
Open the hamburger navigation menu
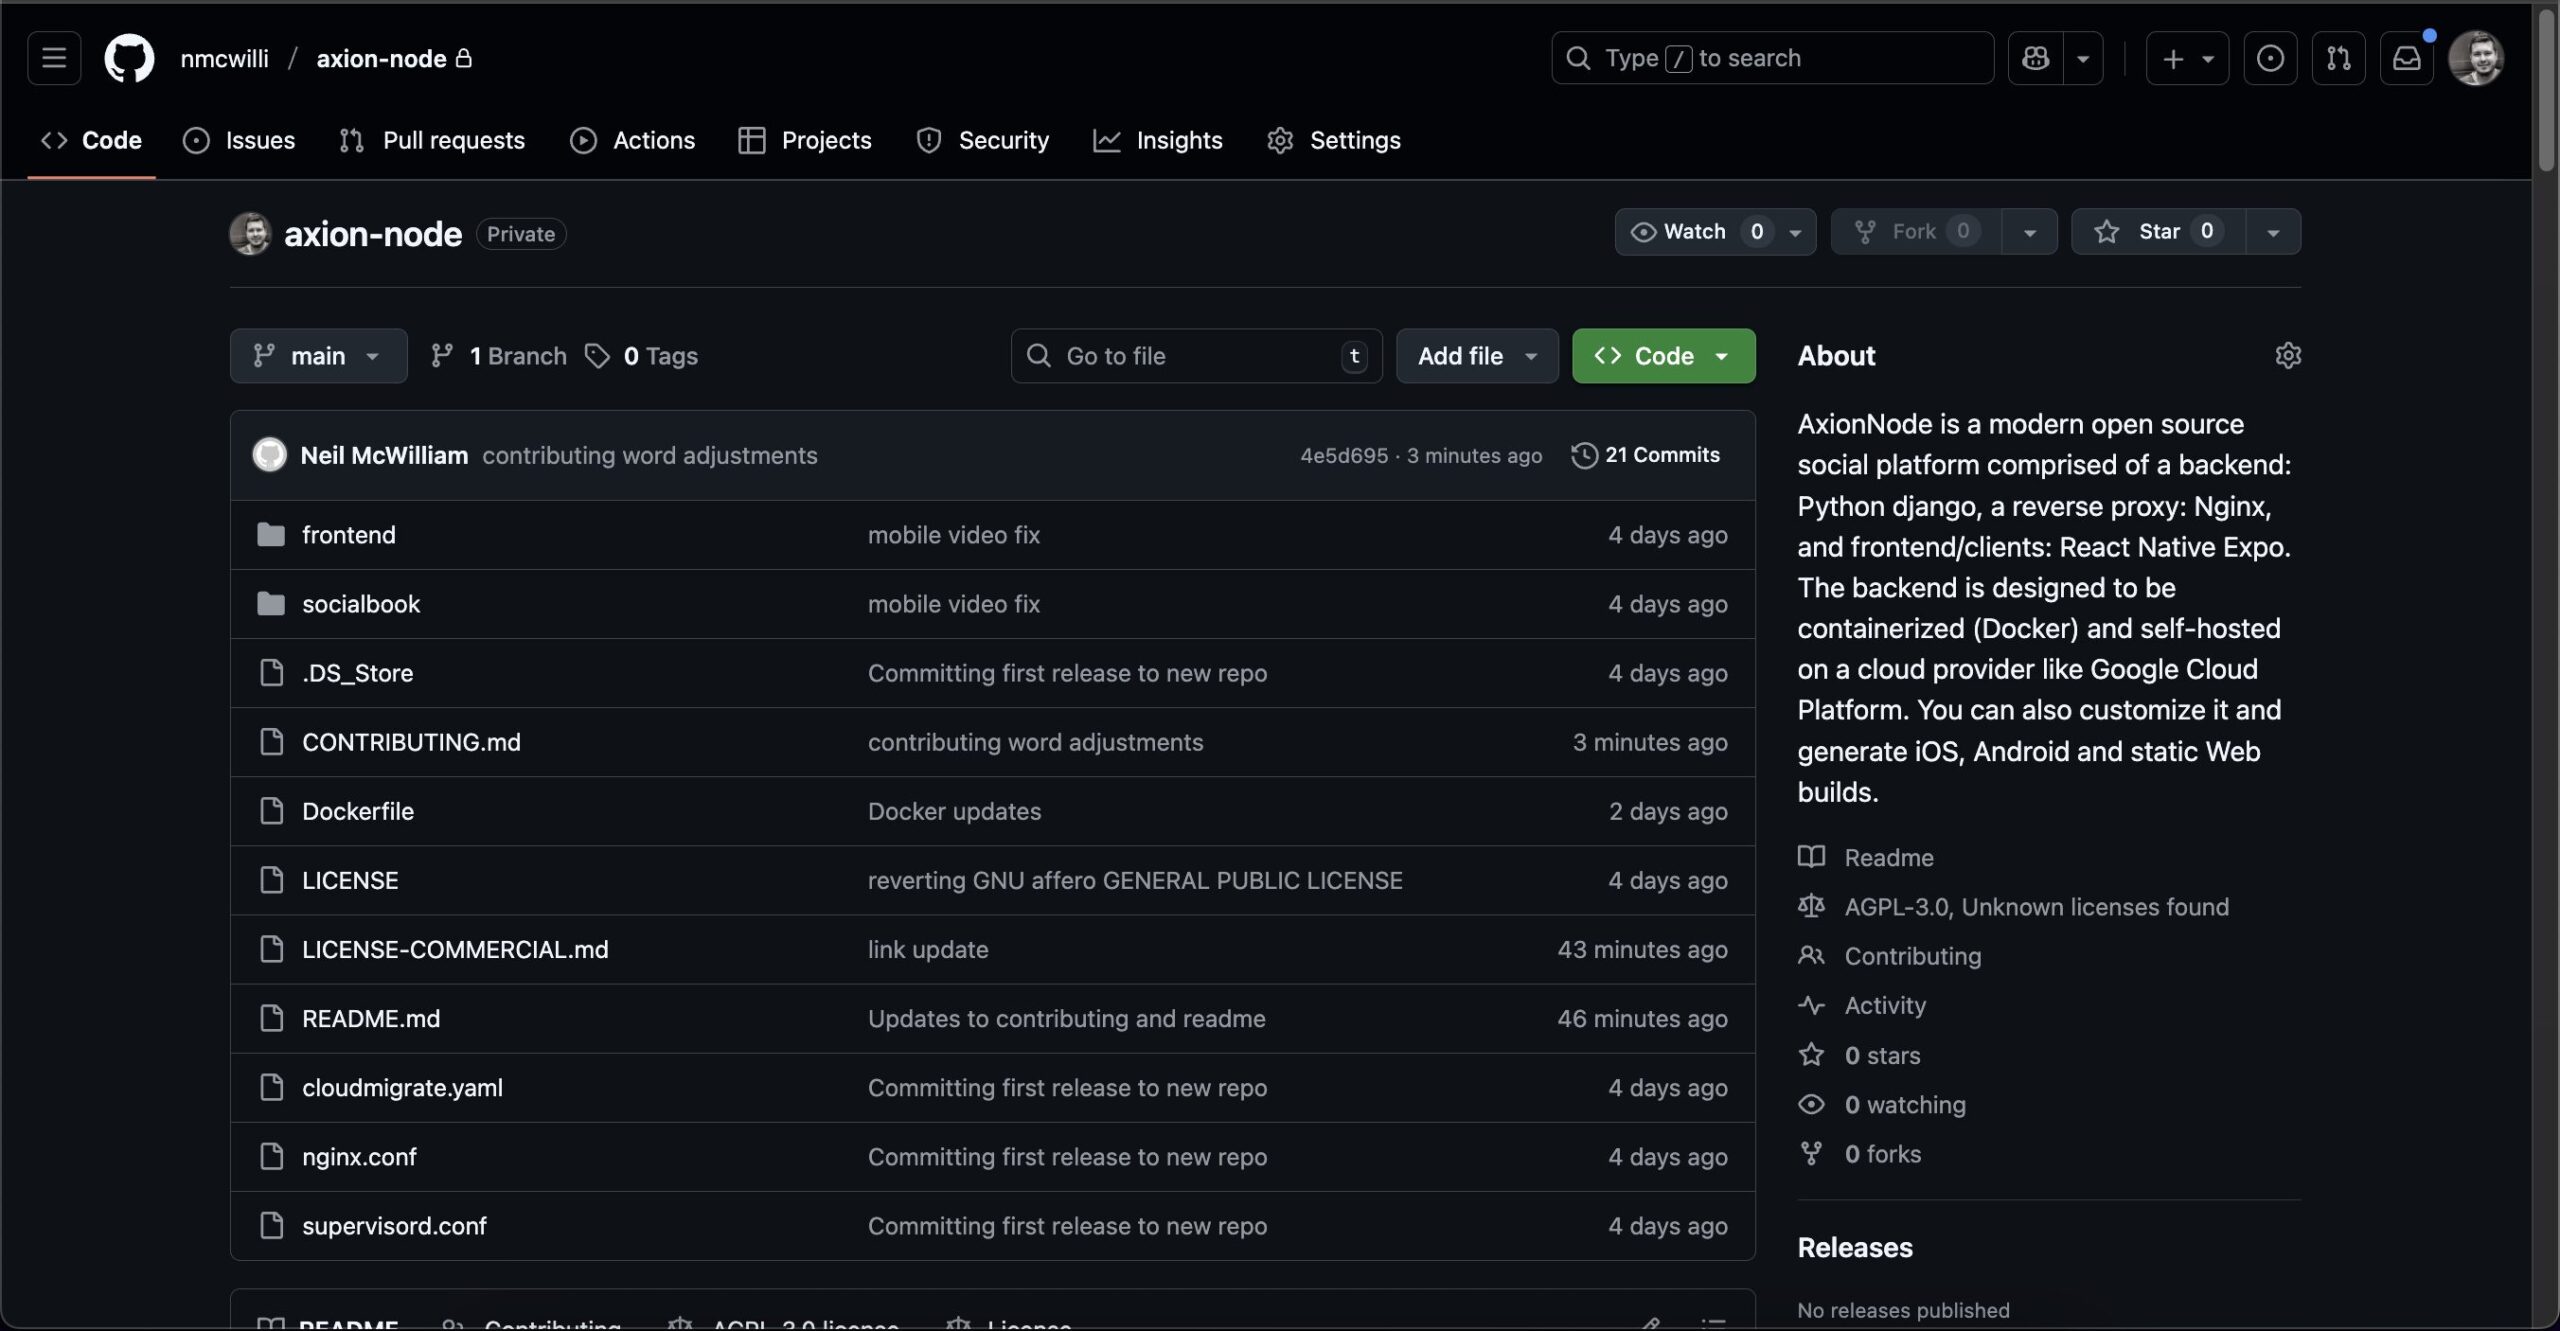[54, 58]
